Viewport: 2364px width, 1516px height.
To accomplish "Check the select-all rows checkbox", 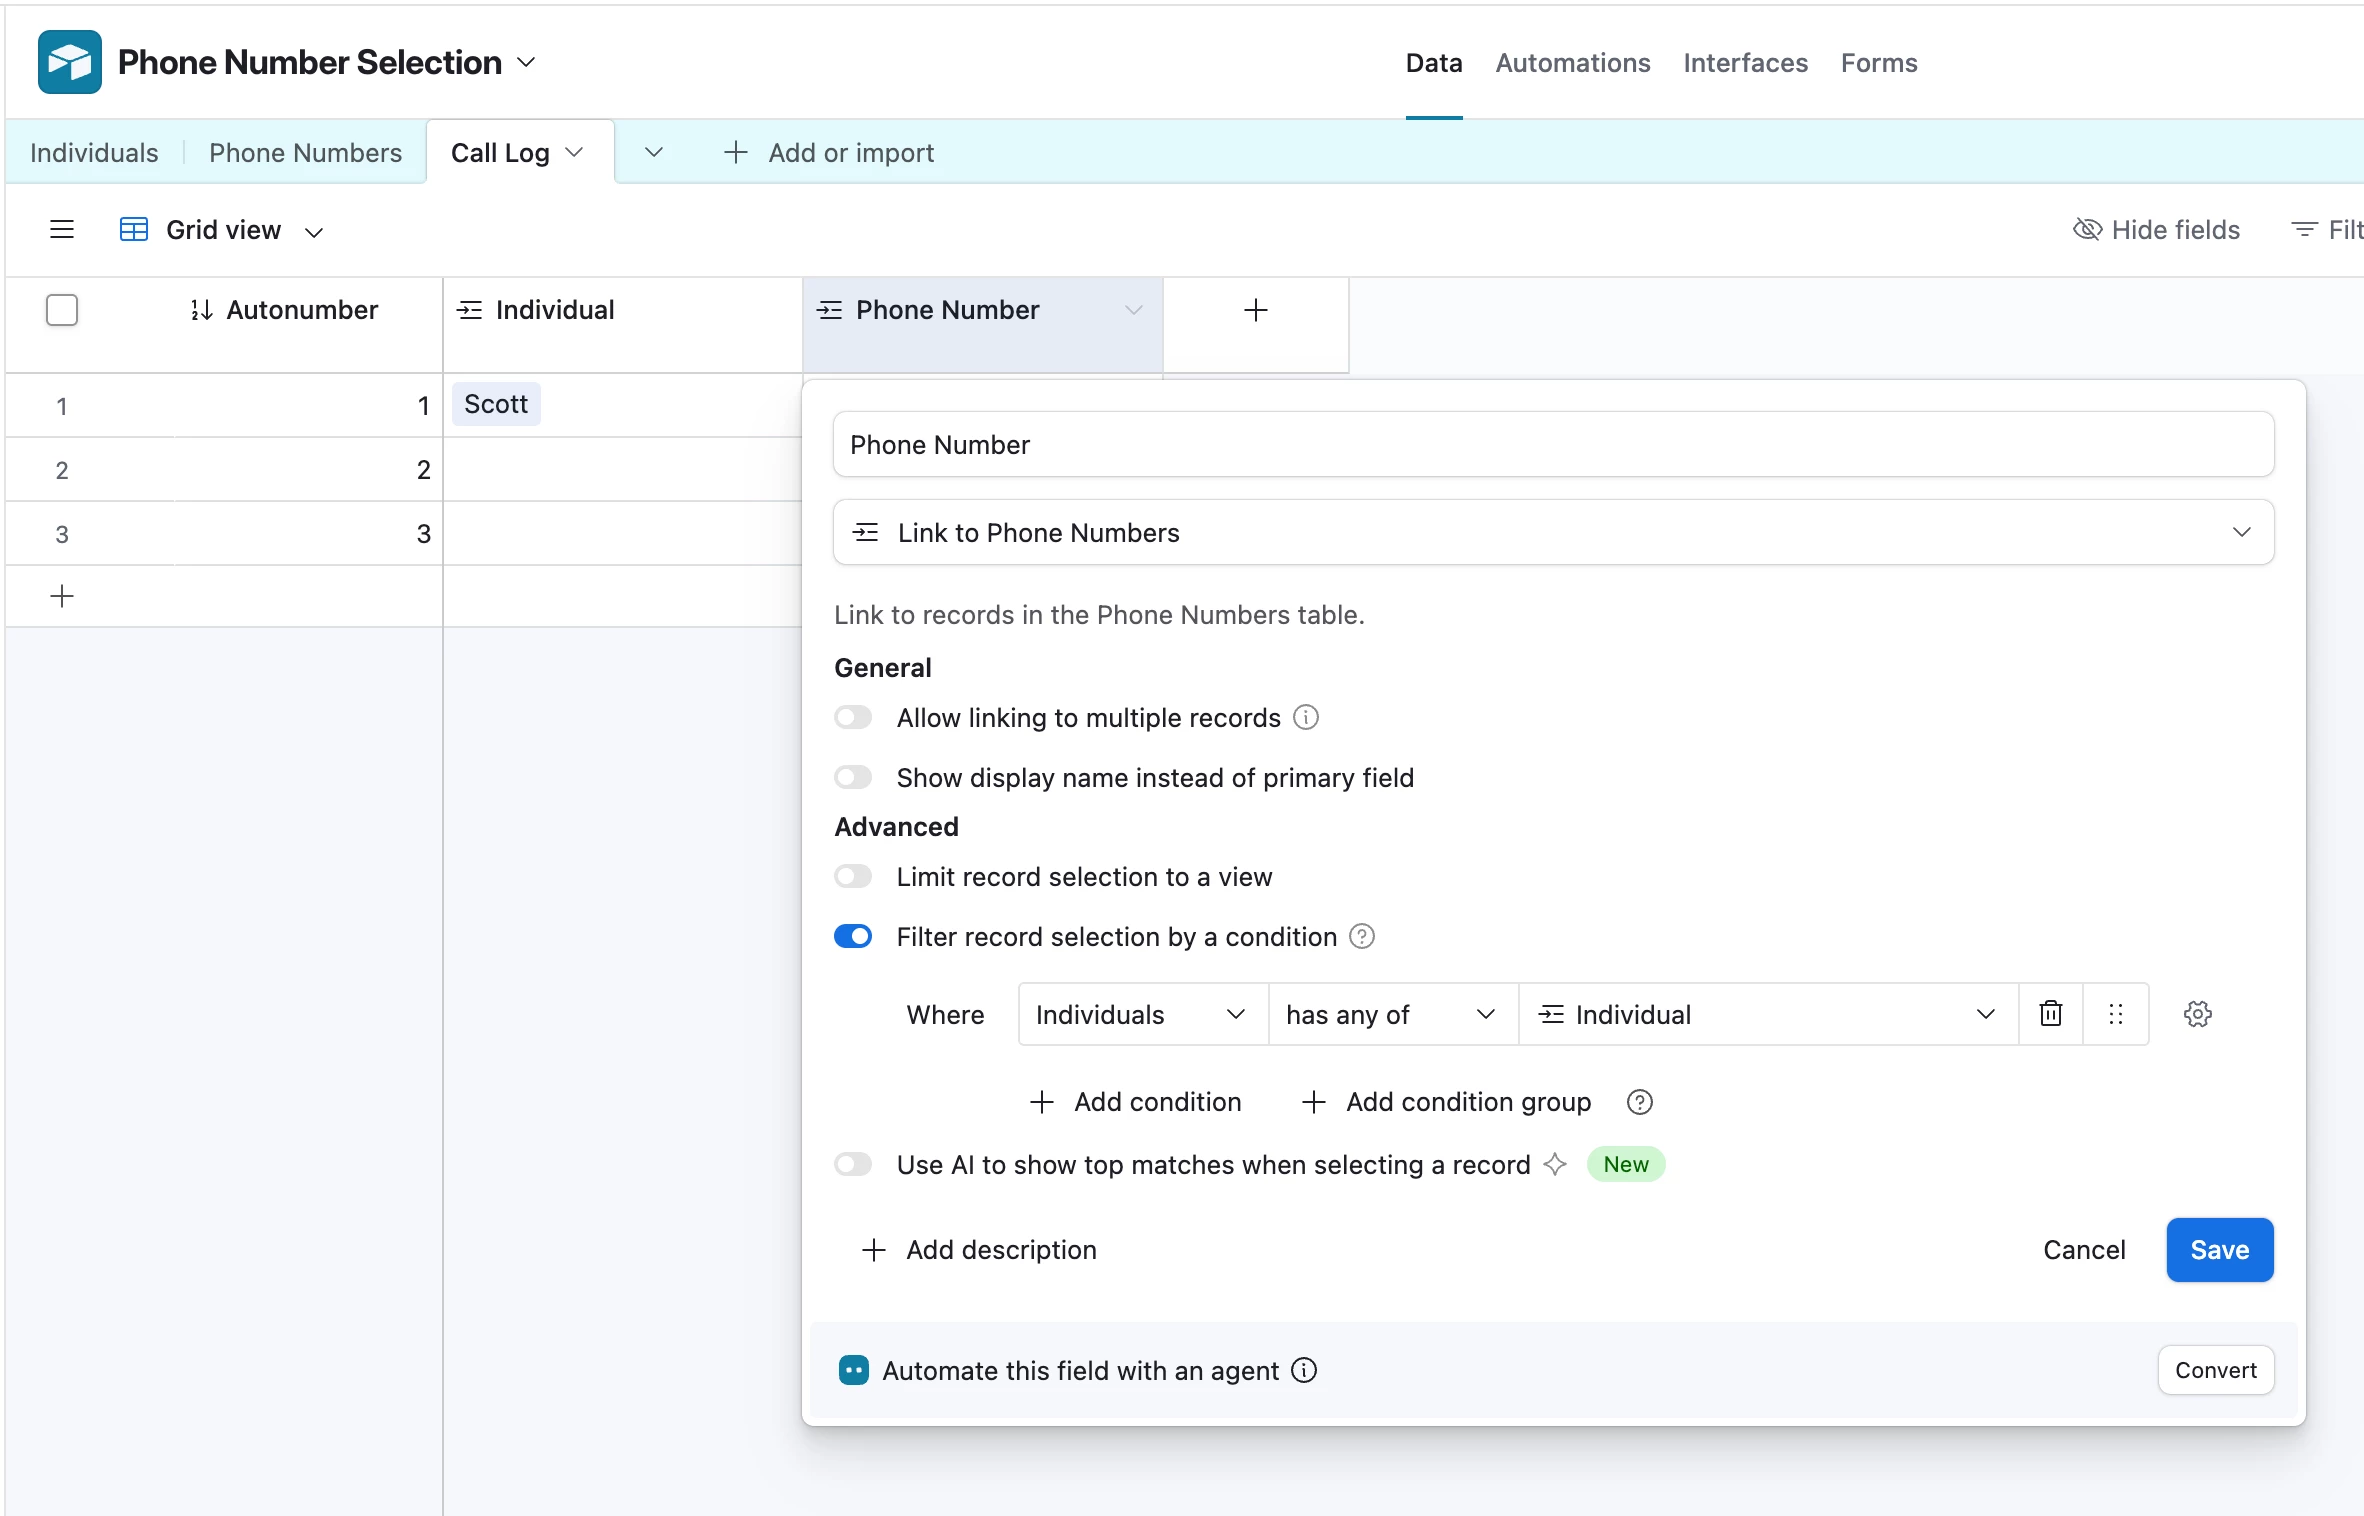I will tap(62, 310).
